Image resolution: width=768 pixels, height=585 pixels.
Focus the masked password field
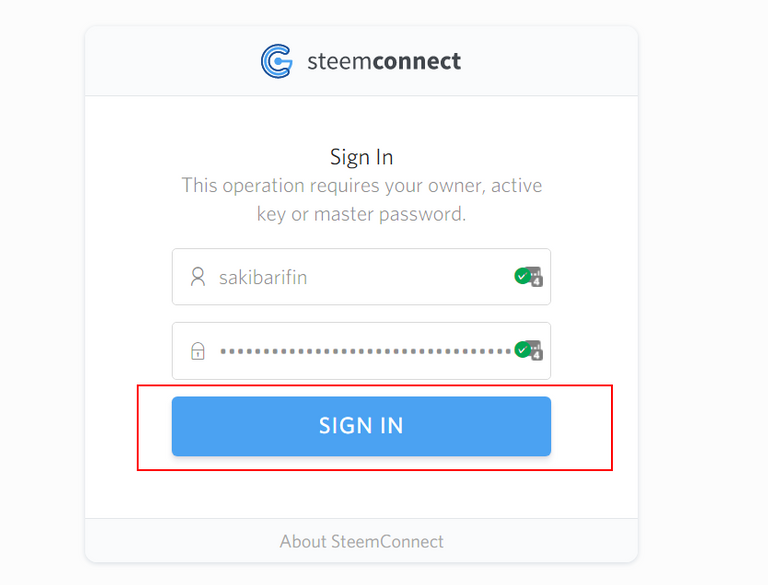(x=361, y=351)
